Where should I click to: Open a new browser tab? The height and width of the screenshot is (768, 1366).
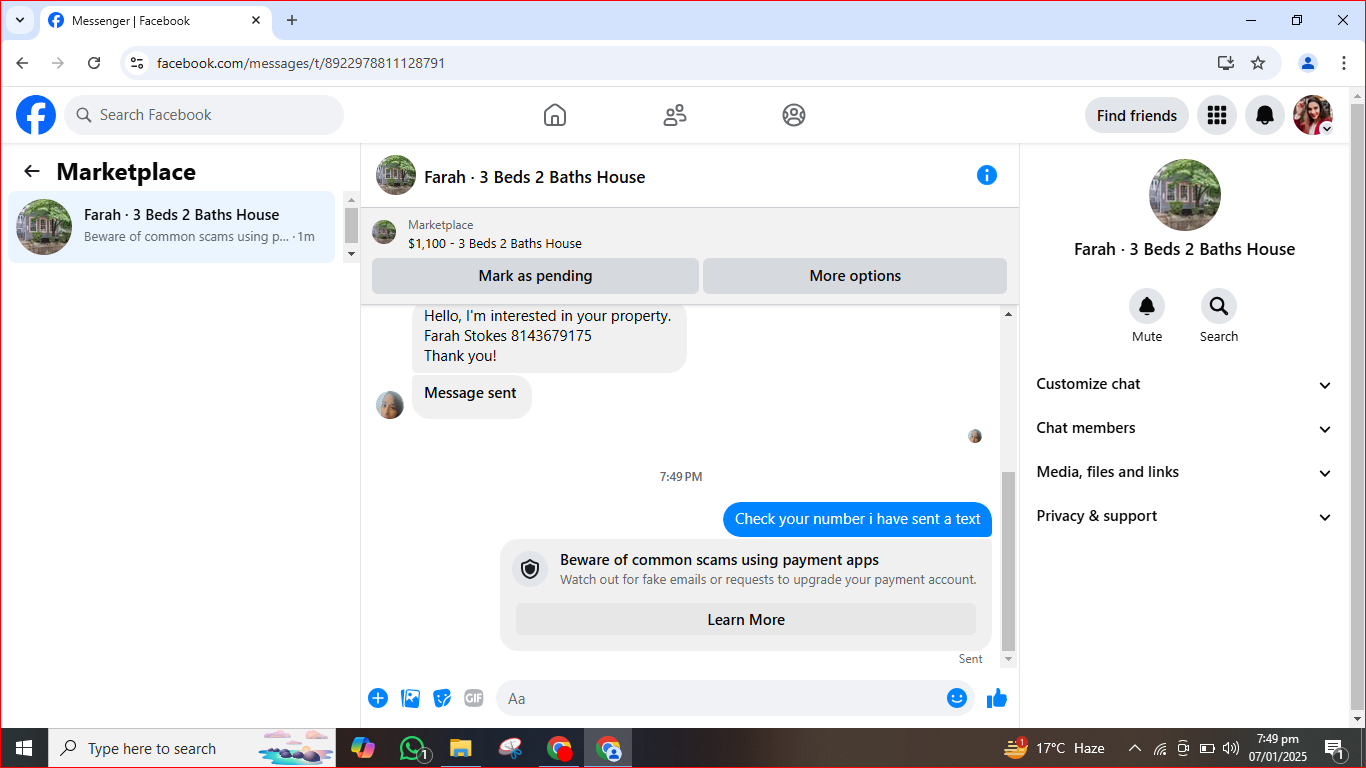pyautogui.click(x=292, y=20)
